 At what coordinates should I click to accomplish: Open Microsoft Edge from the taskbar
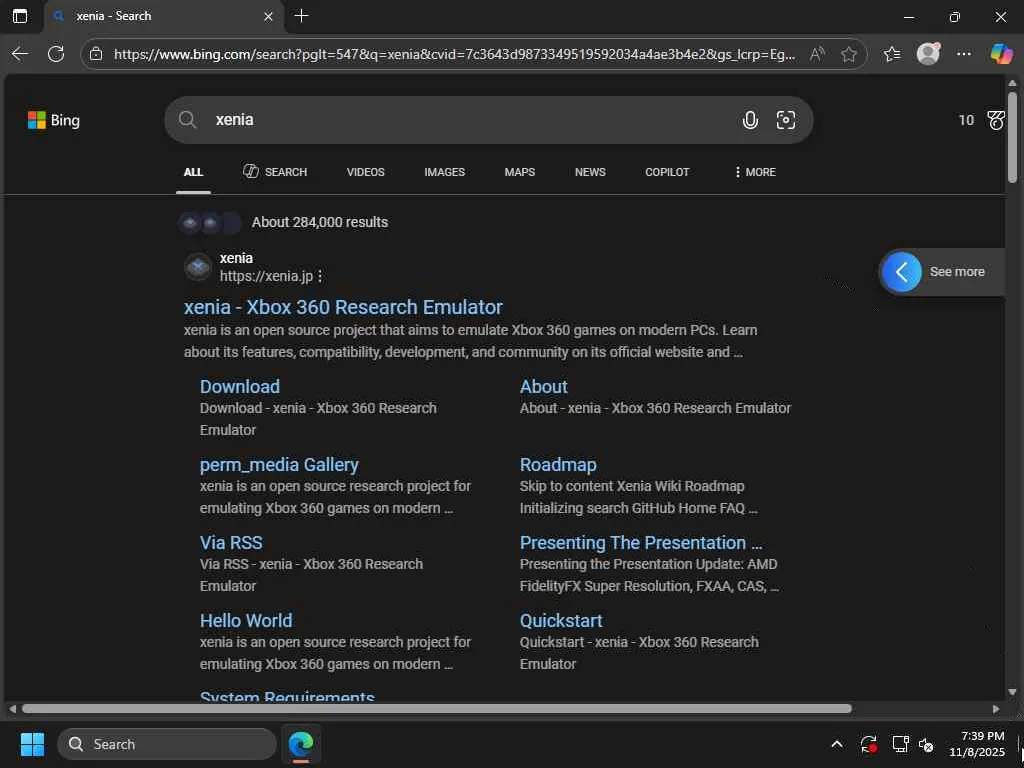(x=301, y=744)
